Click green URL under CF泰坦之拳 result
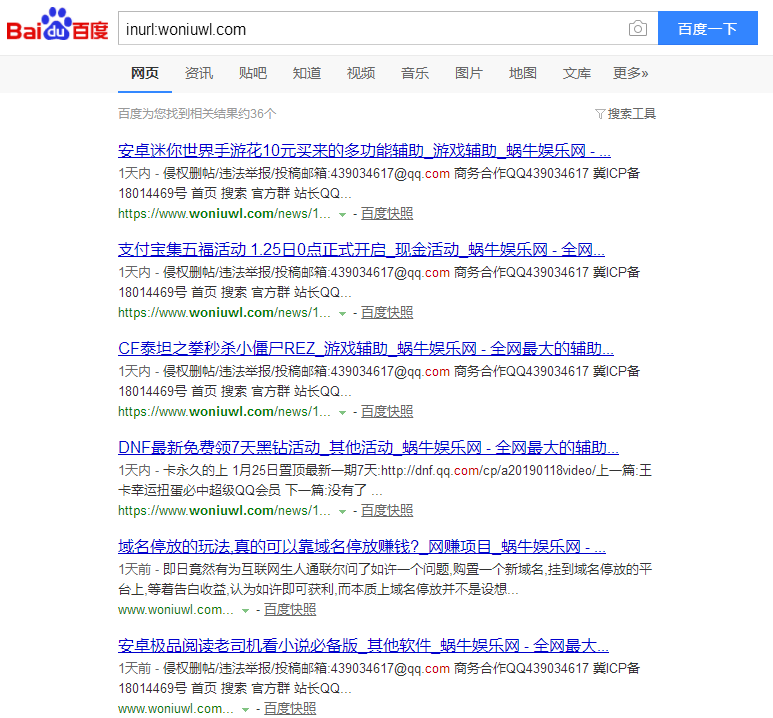 224,412
